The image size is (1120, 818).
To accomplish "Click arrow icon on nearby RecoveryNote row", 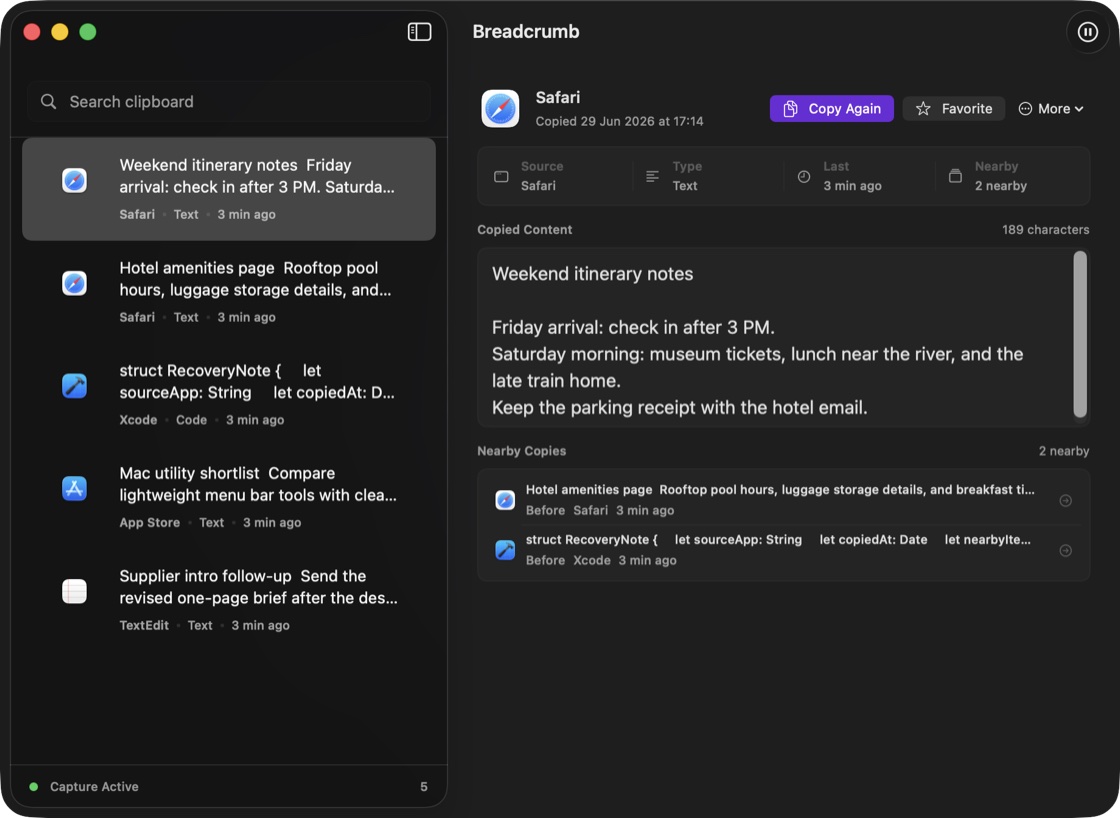I will click(1065, 550).
